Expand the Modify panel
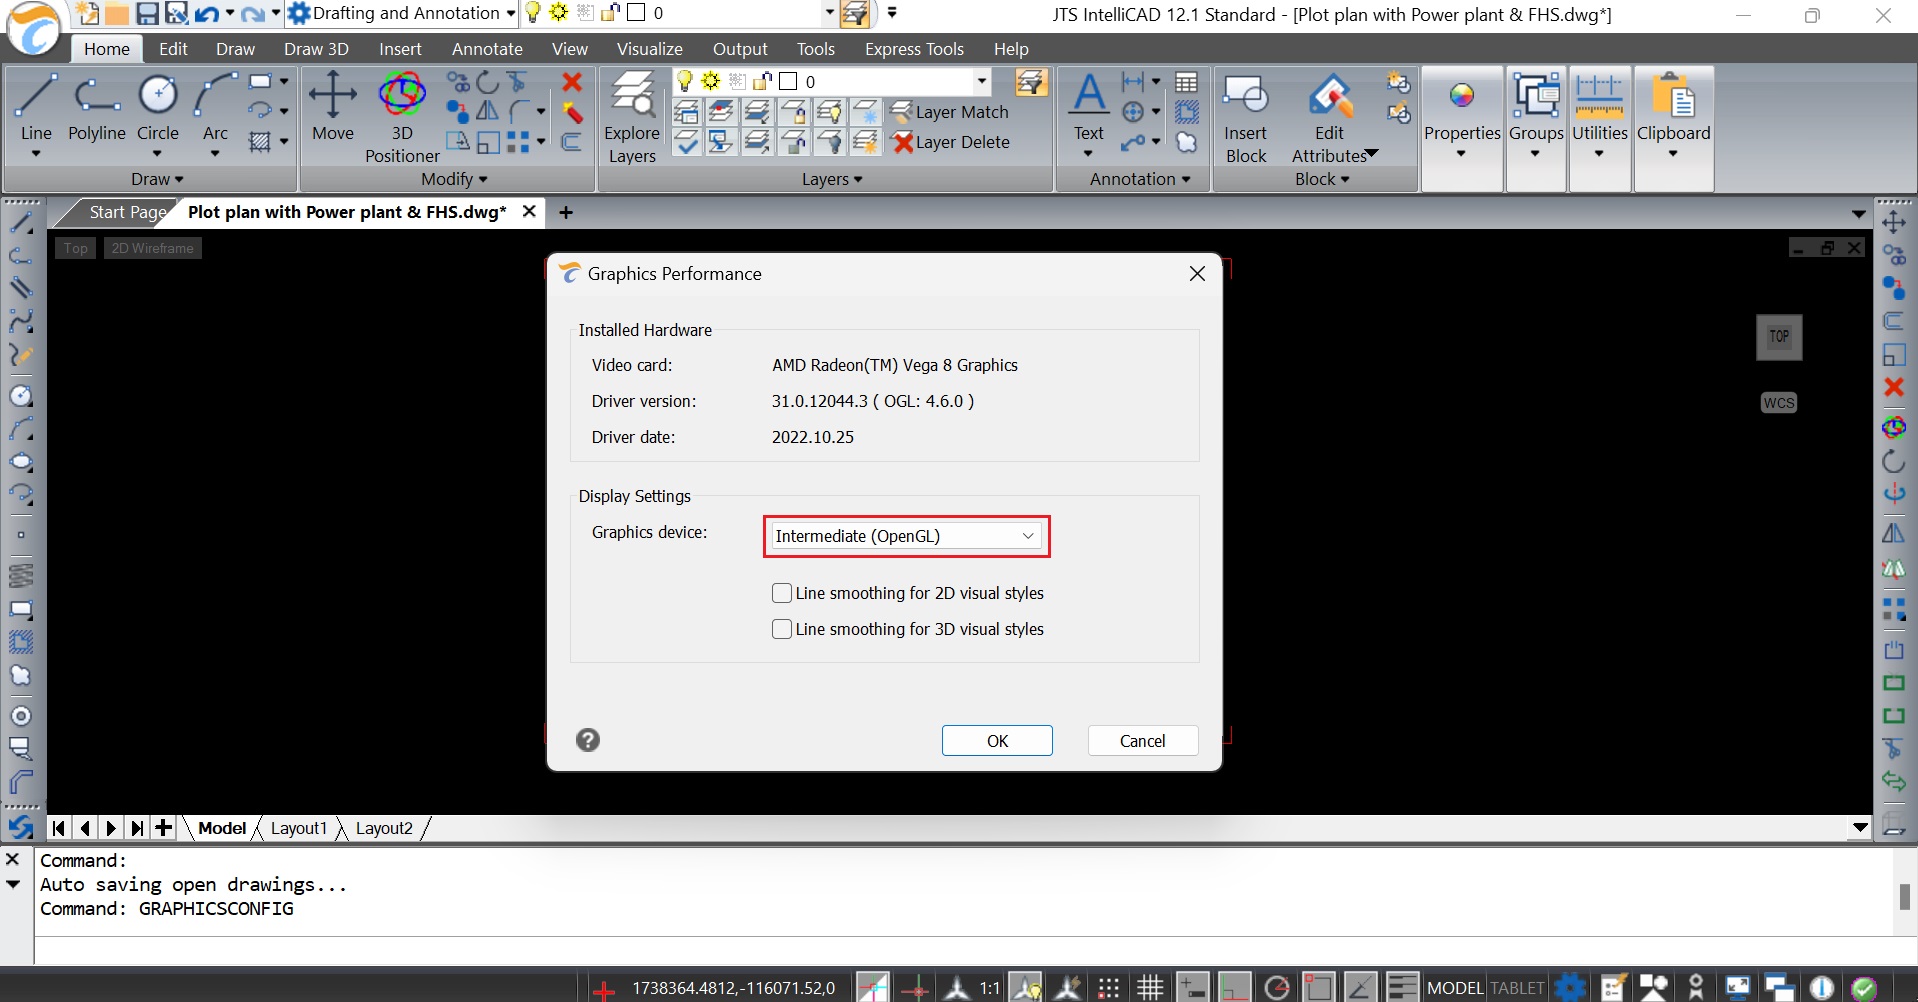Viewport: 1918px width, 1002px height. 454,179
